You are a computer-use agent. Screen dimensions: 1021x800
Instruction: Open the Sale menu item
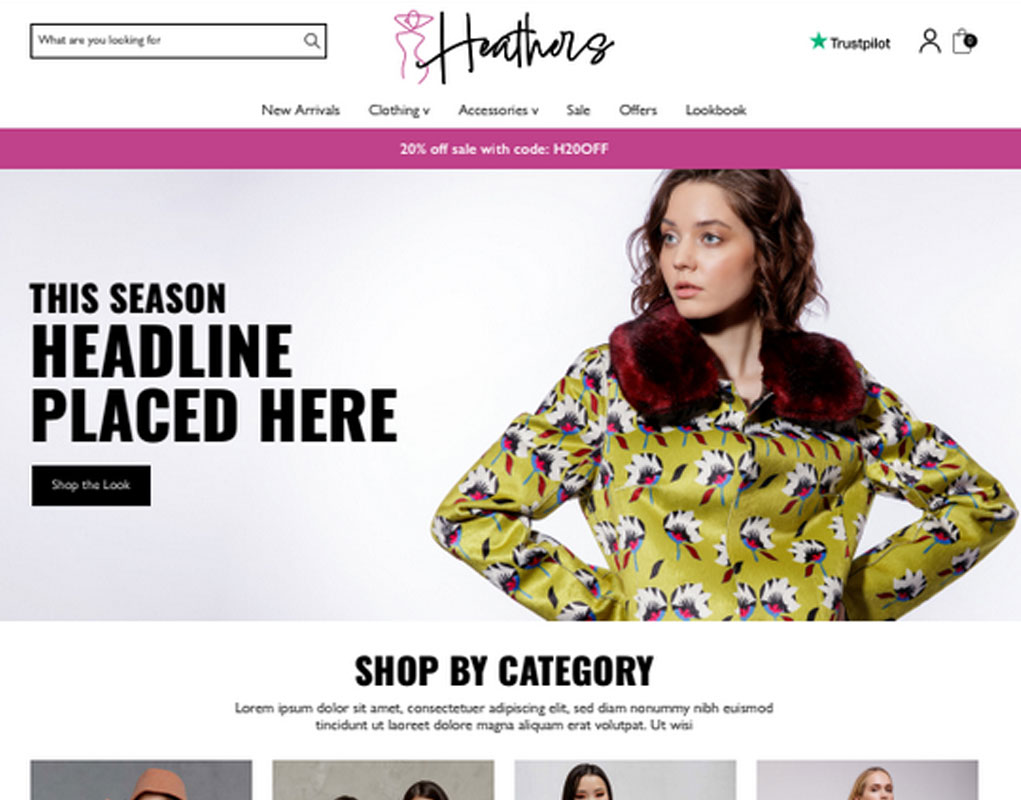coord(578,110)
